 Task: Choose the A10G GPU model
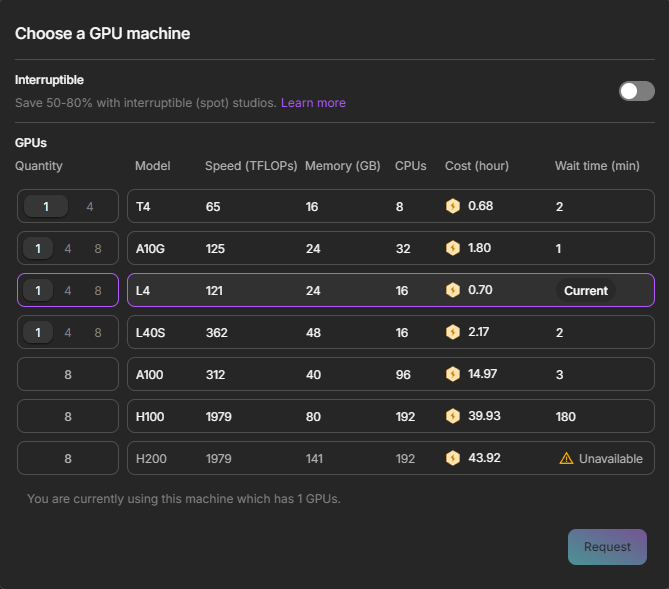pos(150,248)
